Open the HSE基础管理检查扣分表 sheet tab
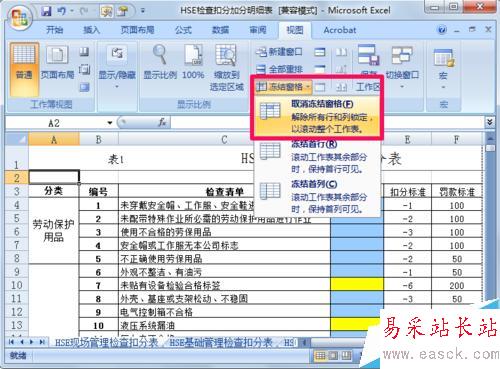The height and width of the screenshot is (369, 500). (x=221, y=342)
